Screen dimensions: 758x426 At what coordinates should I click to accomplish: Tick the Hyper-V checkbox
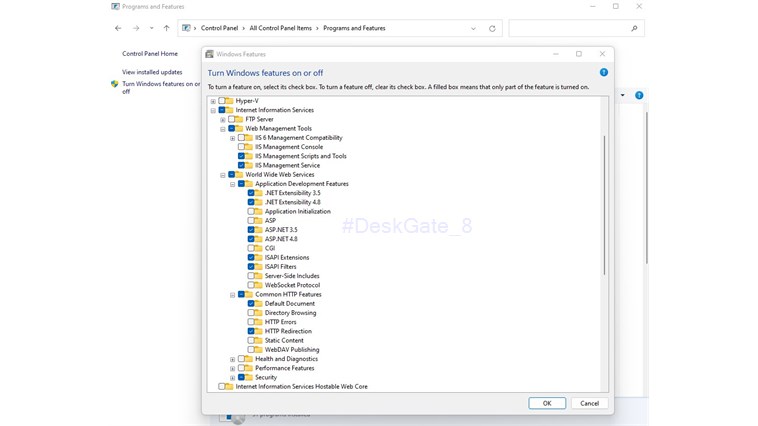(222, 101)
